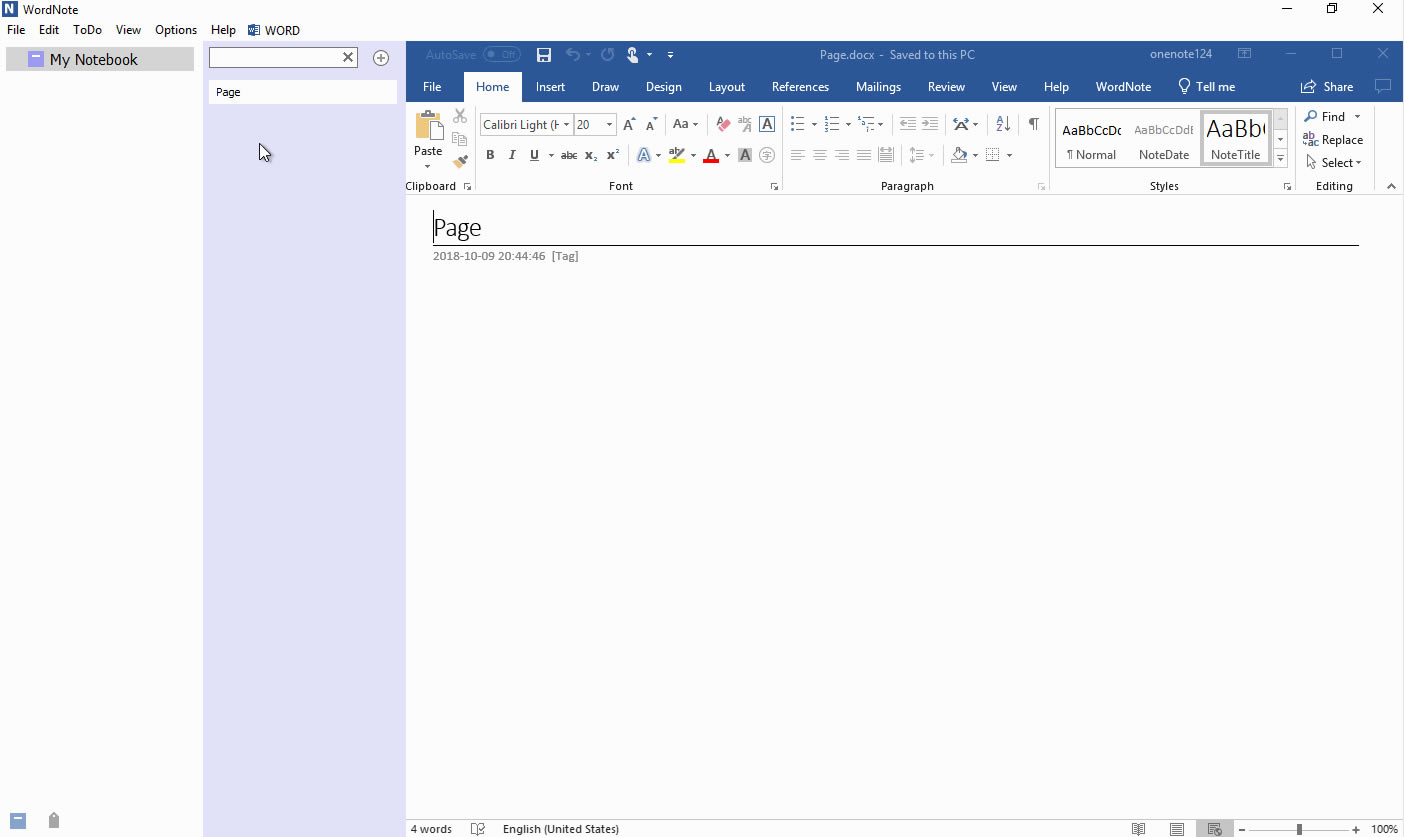
Task: Show paragraph marks with pilcrow icon
Action: tap(1033, 125)
